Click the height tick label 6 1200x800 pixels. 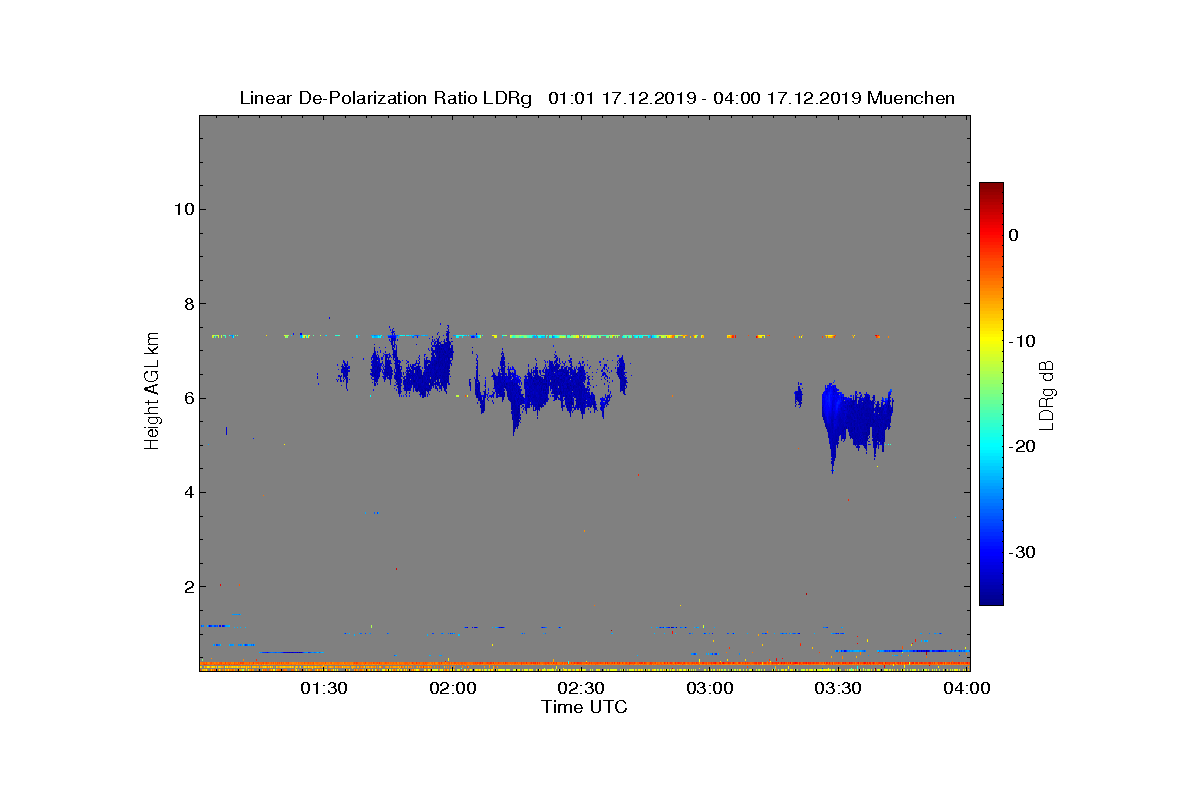tap(187, 398)
